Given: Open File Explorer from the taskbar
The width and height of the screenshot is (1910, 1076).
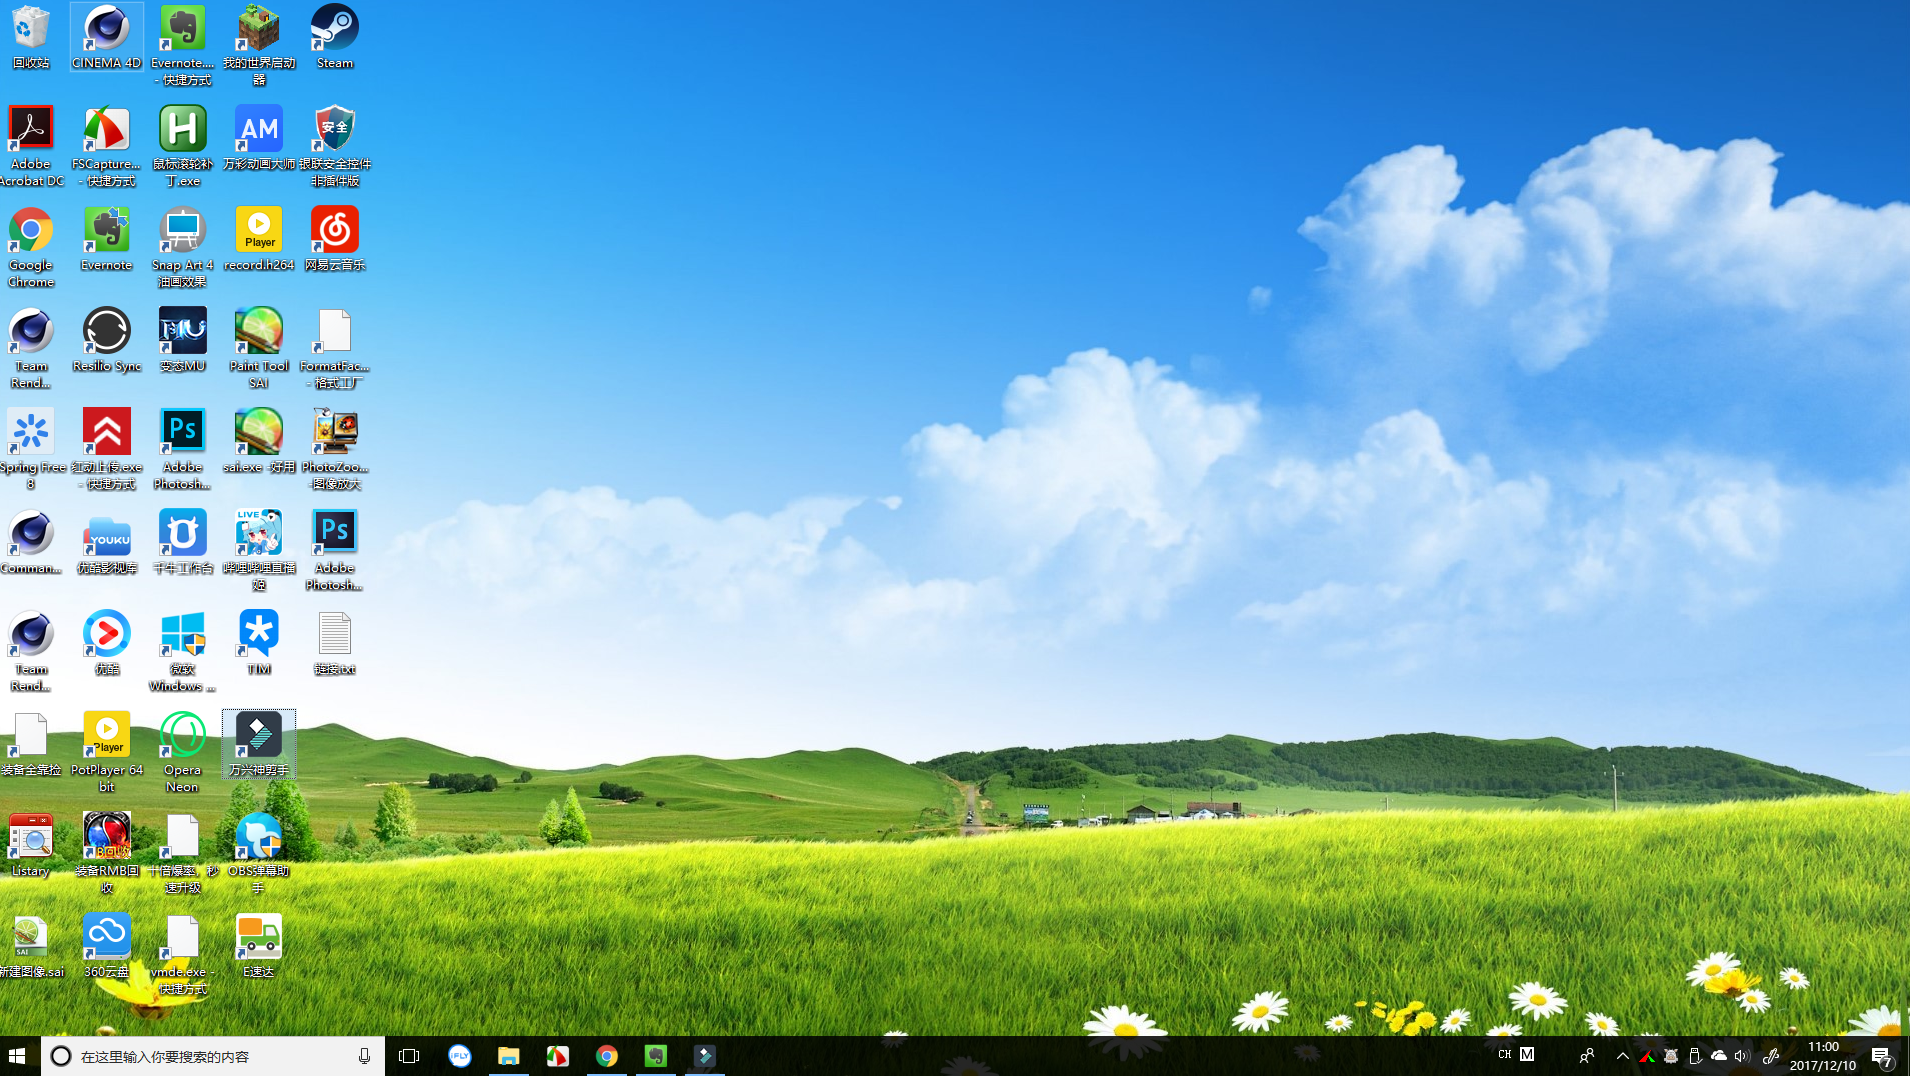Looking at the screenshot, I should click(508, 1056).
